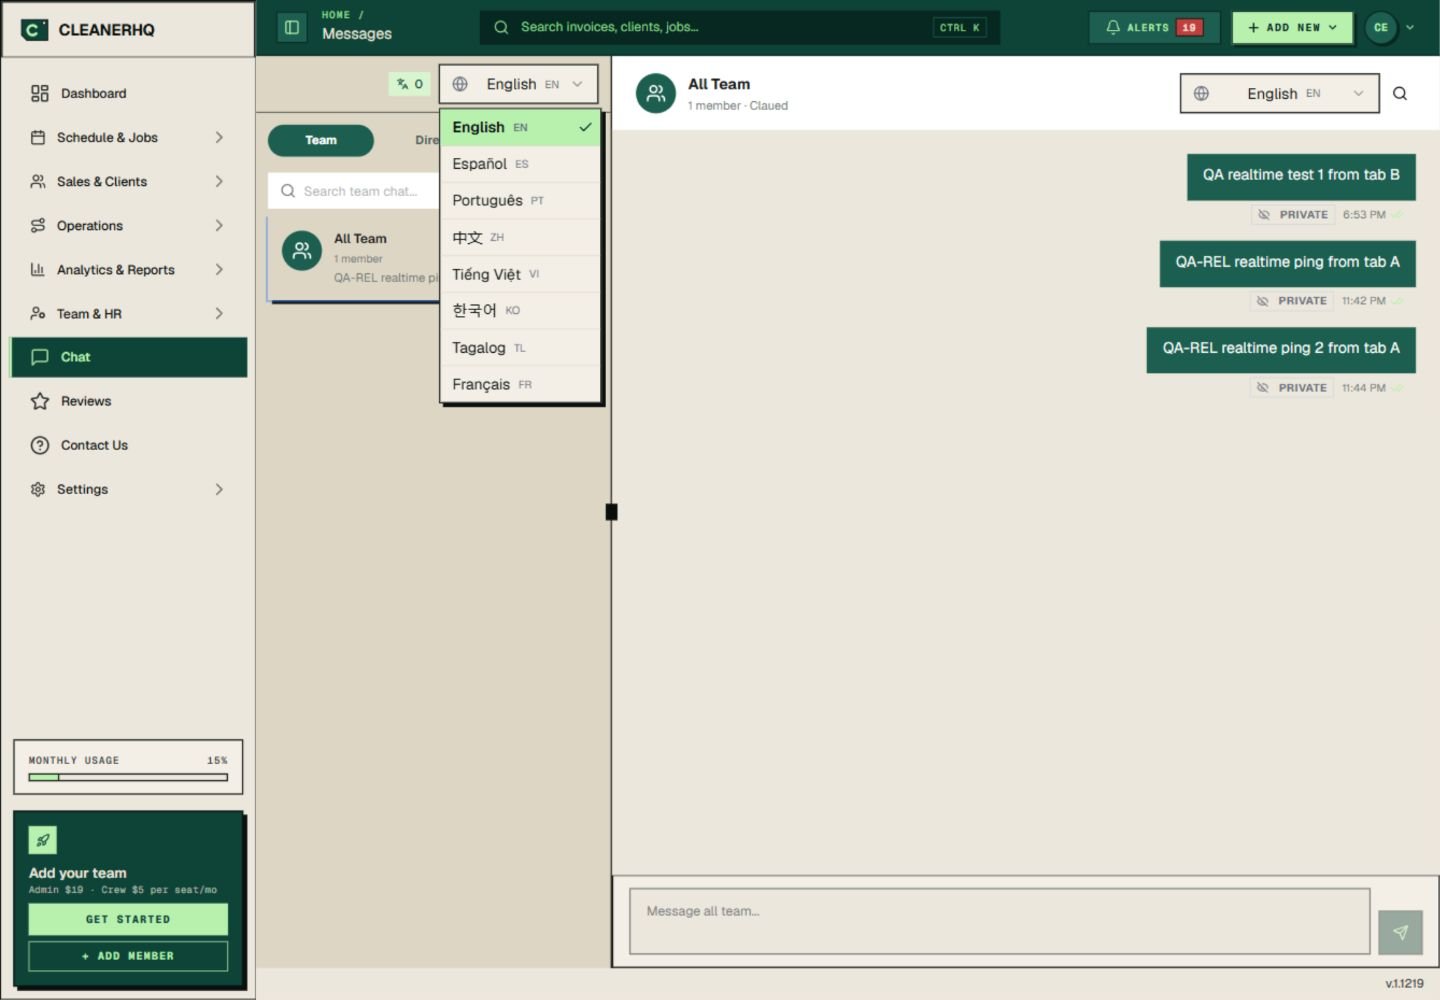1440x1000 pixels.
Task: Click the rocket icon in Add your team card
Action: (x=43, y=840)
